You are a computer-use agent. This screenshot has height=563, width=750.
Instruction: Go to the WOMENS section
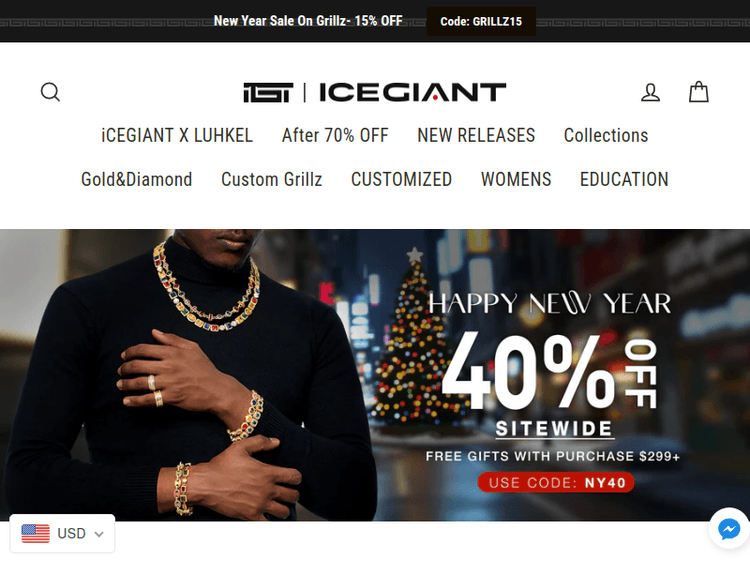pyautogui.click(x=516, y=179)
